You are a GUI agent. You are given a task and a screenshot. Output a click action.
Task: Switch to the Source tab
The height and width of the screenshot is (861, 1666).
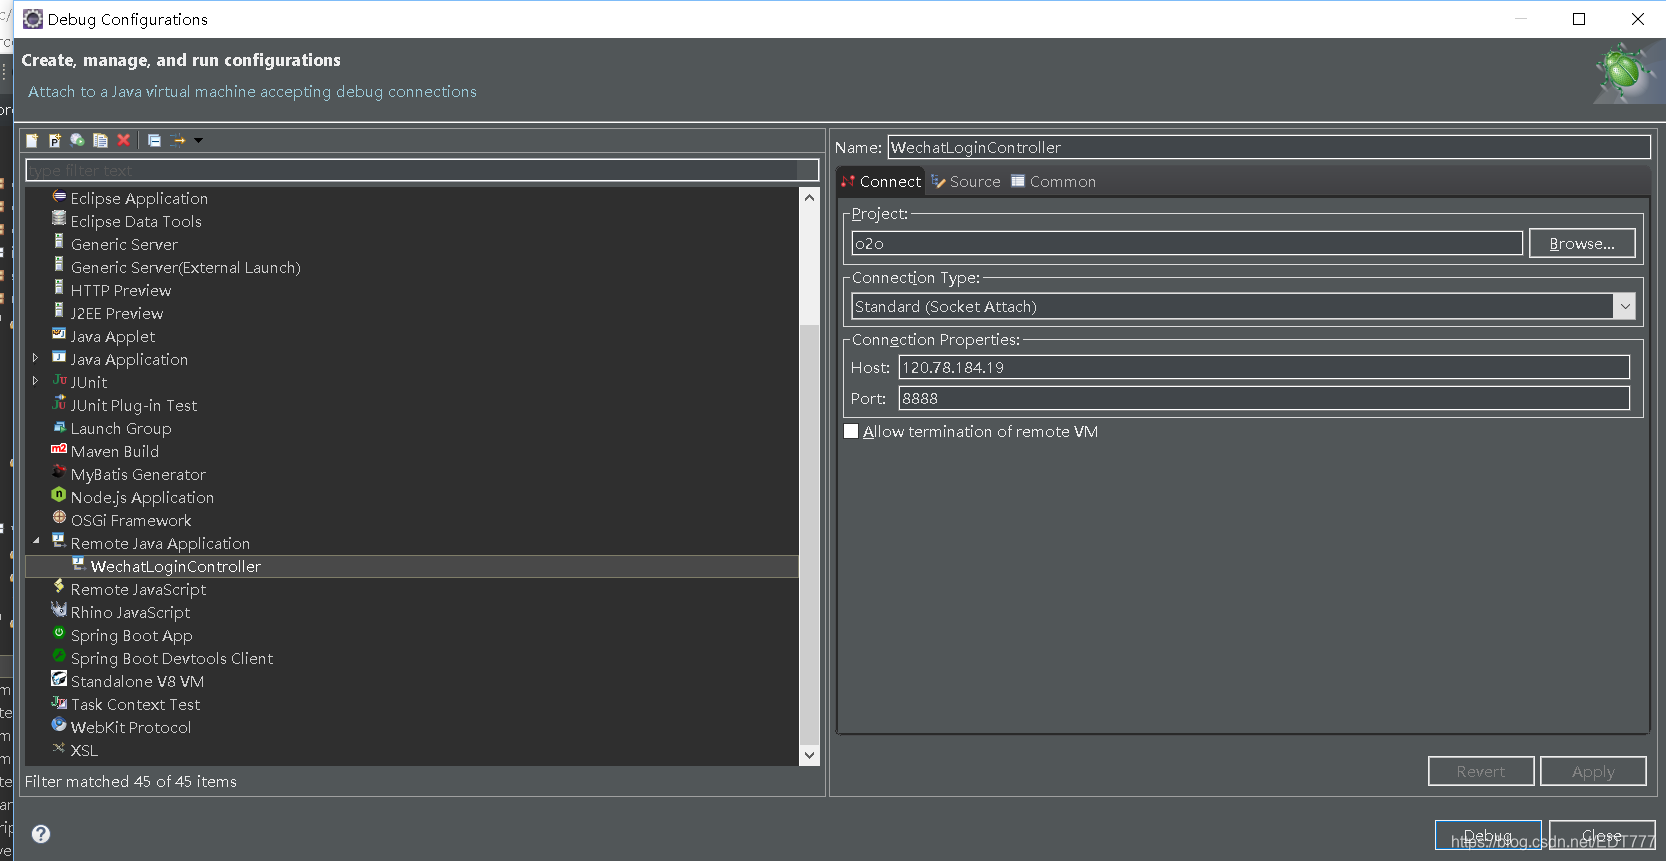point(966,181)
